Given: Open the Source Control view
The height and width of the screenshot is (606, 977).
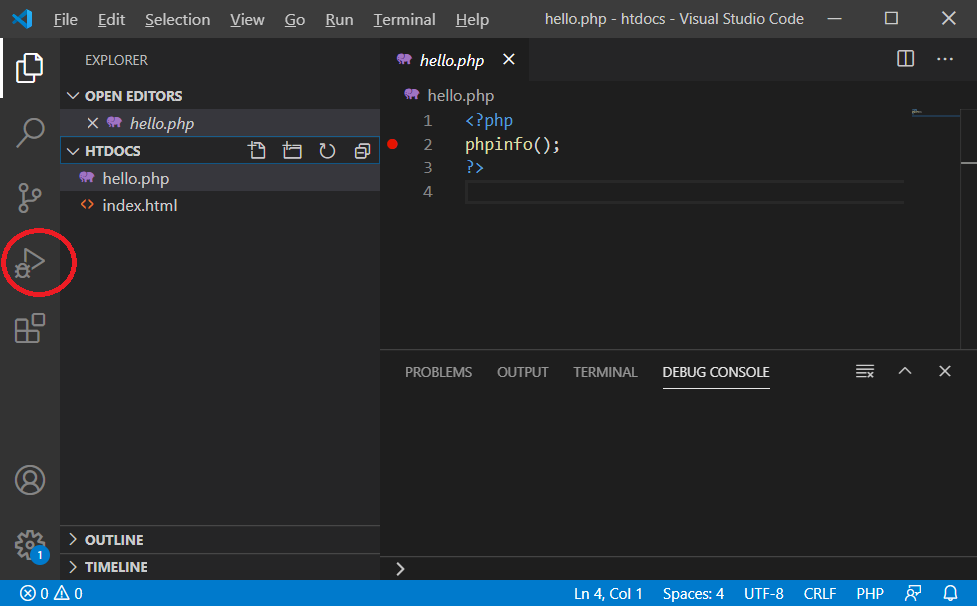Looking at the screenshot, I should point(30,198).
